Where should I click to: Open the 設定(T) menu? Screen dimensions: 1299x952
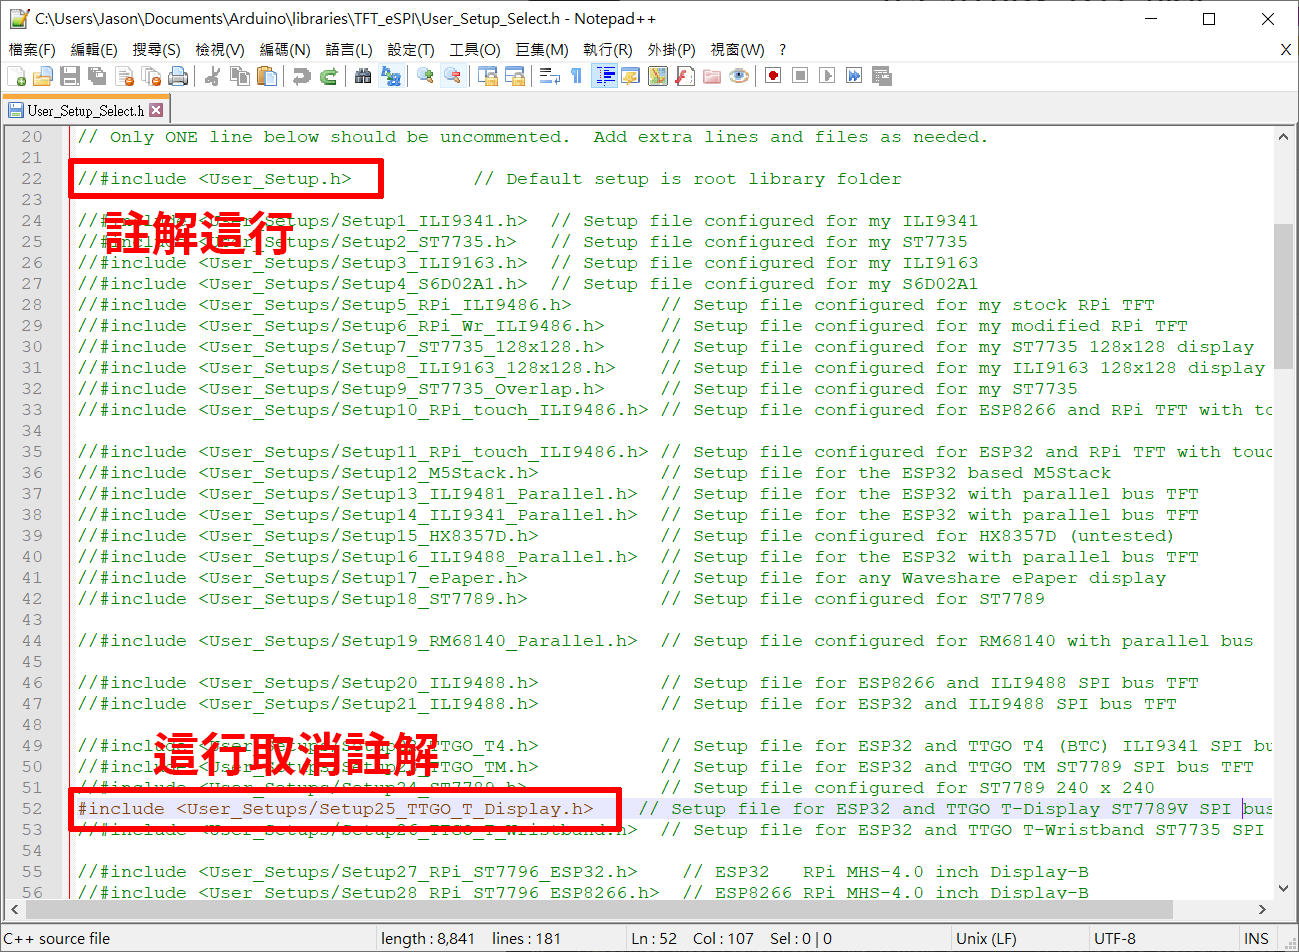(411, 49)
